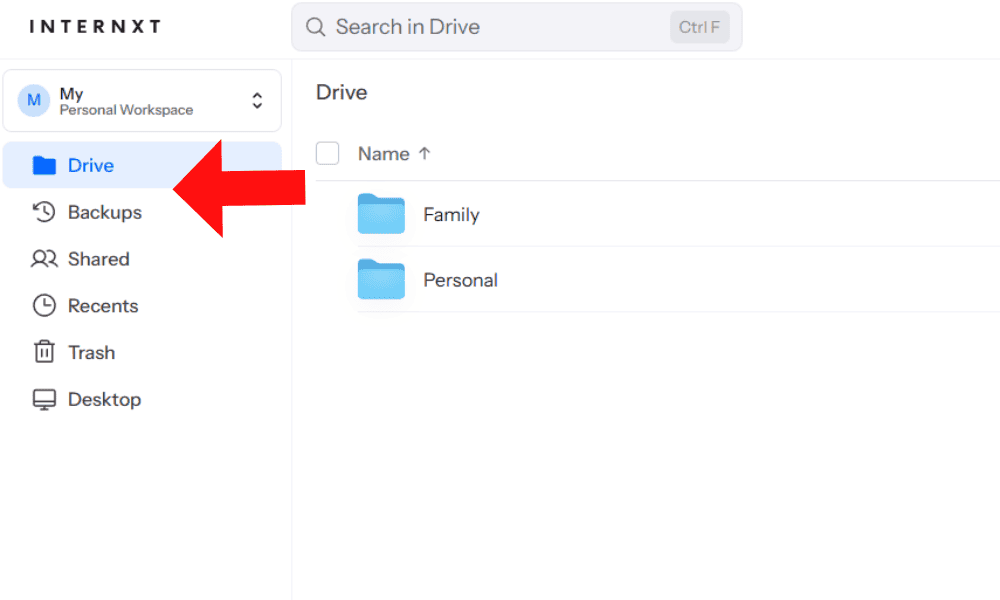Image resolution: width=1000 pixels, height=600 pixels.
Task: Click the Family folder icon
Action: (381, 214)
